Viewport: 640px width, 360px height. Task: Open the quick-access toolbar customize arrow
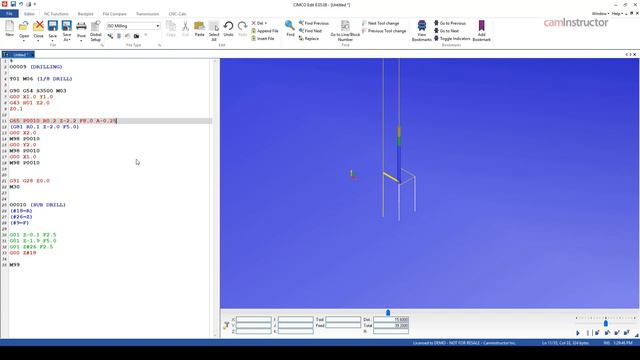click(x=35, y=4)
